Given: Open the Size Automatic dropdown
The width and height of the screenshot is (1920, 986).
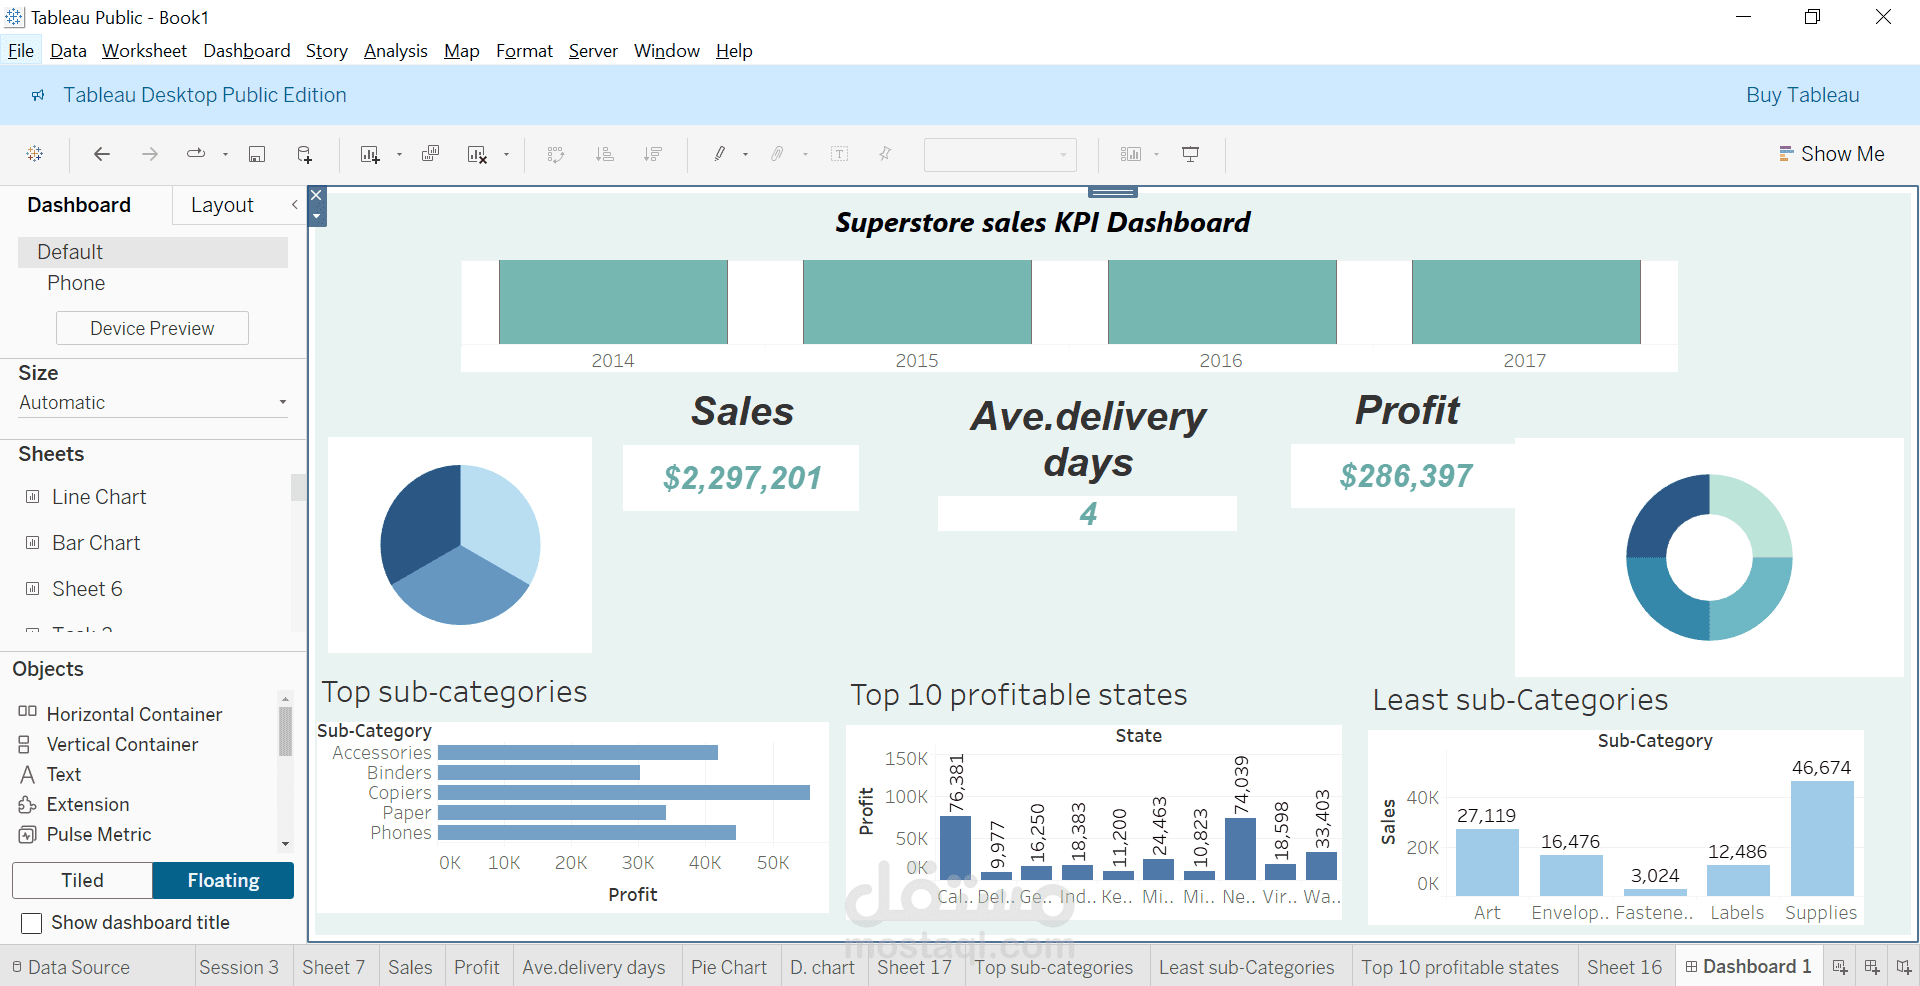Looking at the screenshot, I should point(153,402).
